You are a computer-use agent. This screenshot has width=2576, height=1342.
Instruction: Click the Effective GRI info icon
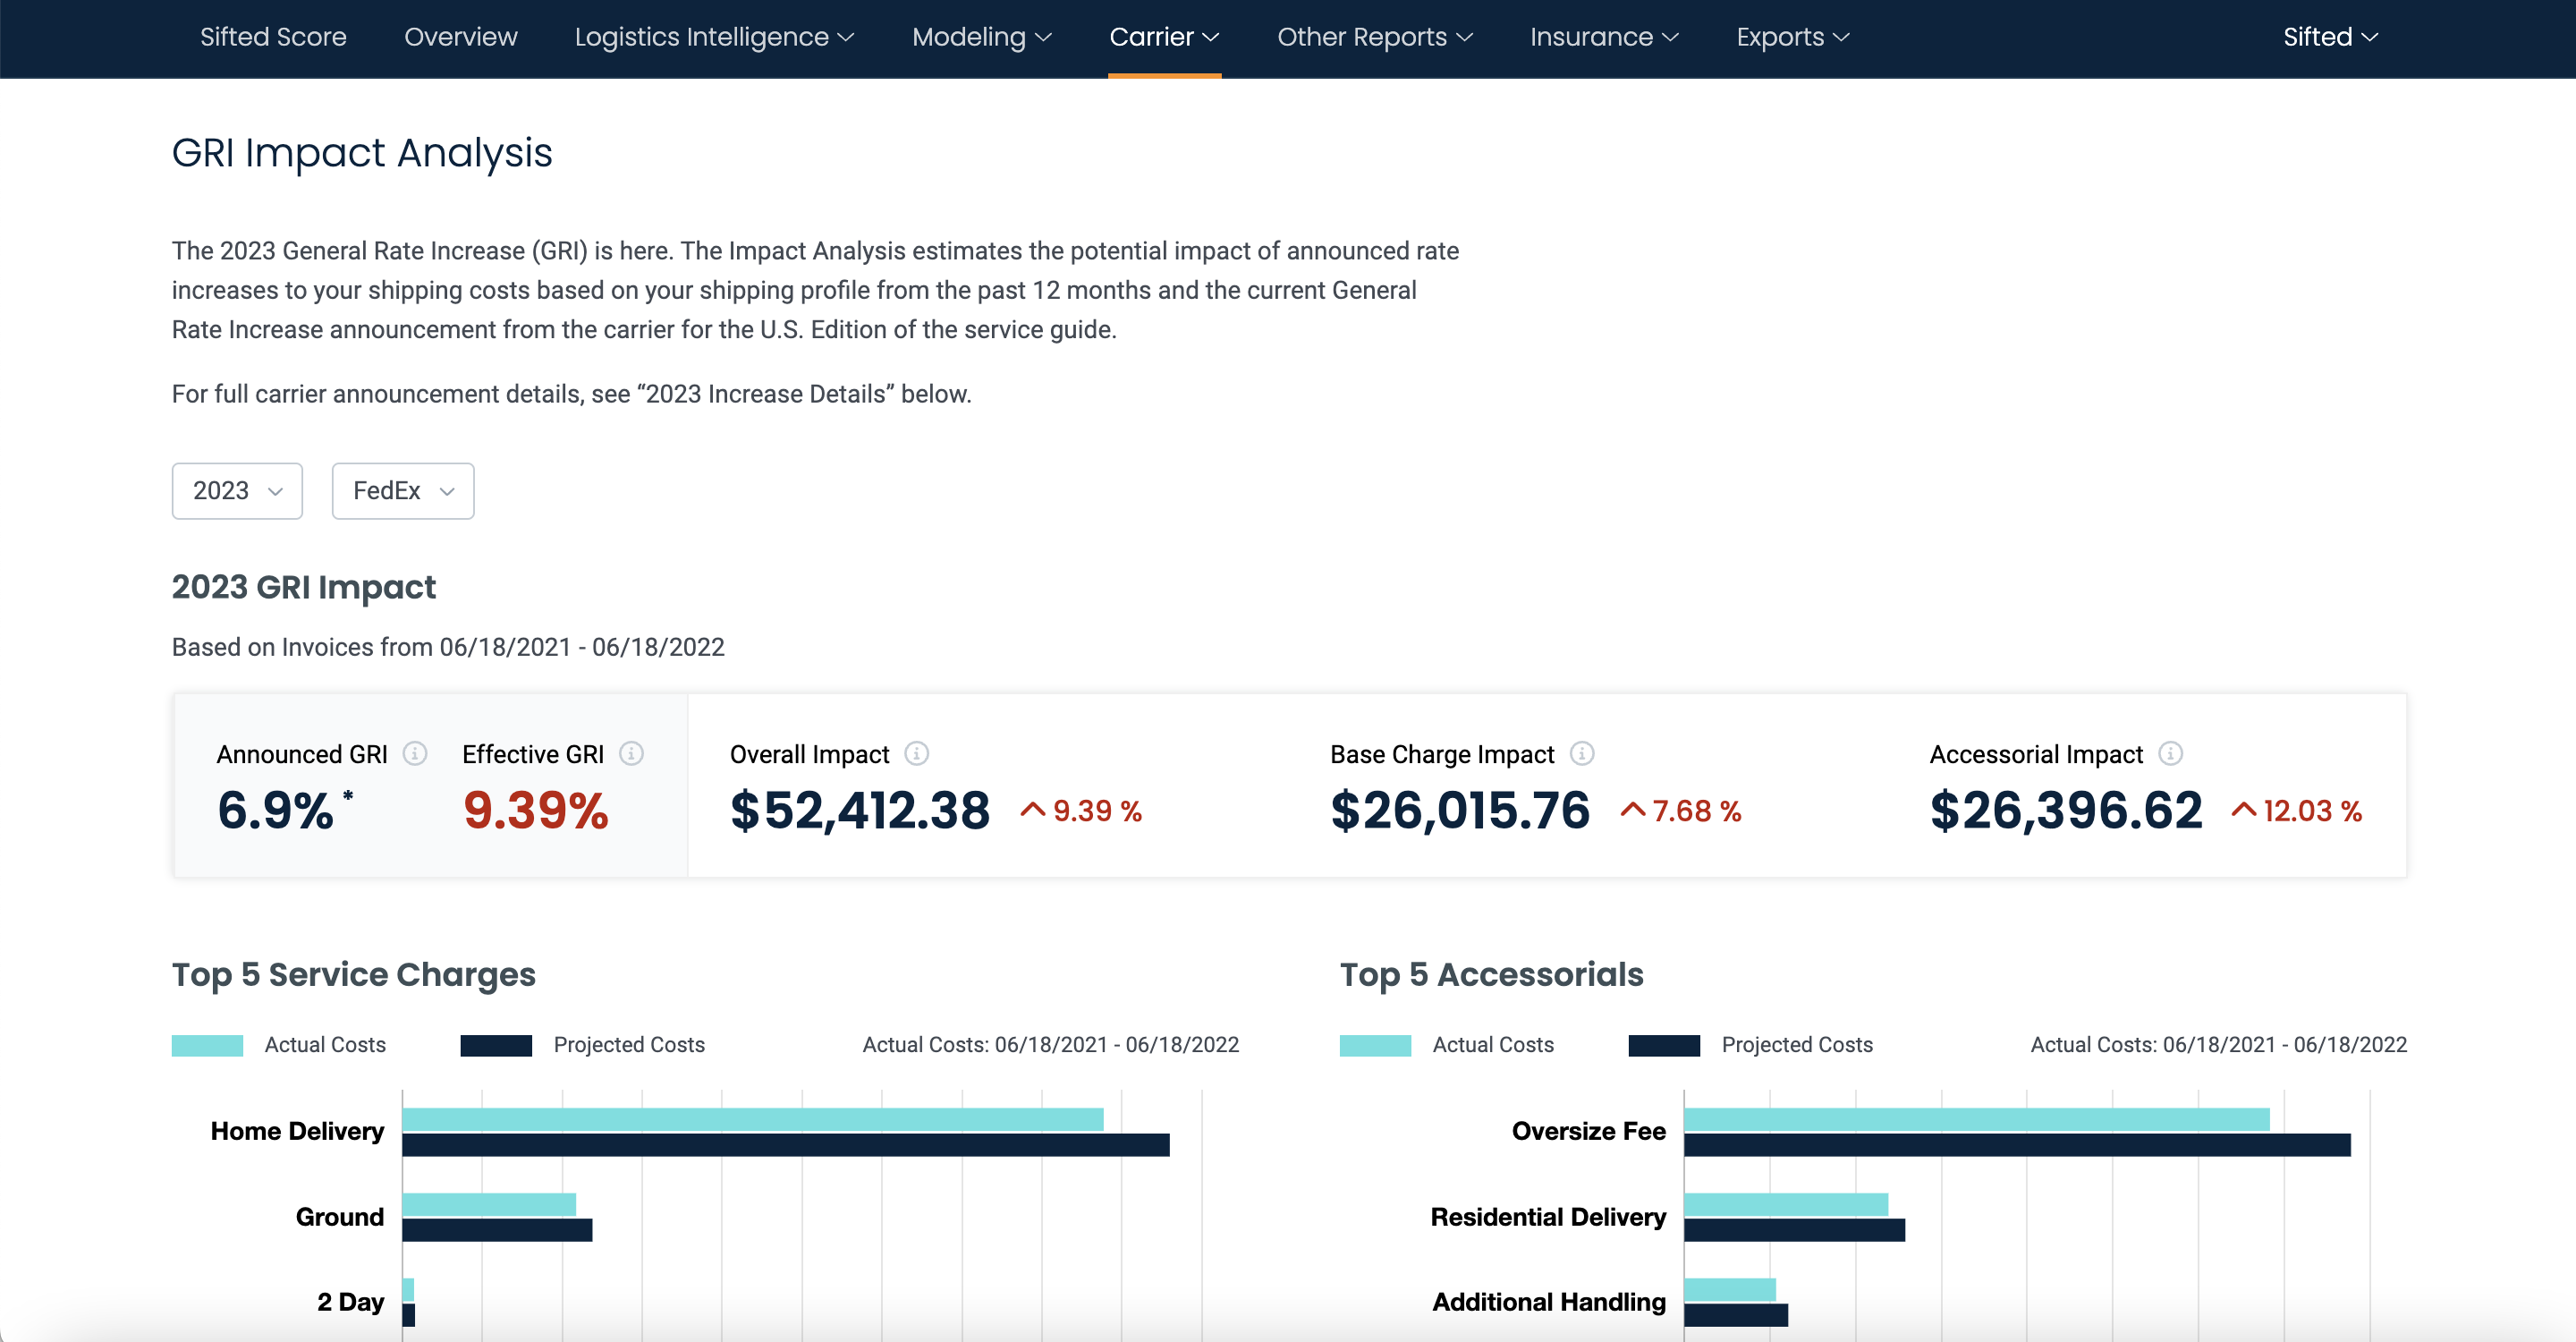pyautogui.click(x=633, y=754)
